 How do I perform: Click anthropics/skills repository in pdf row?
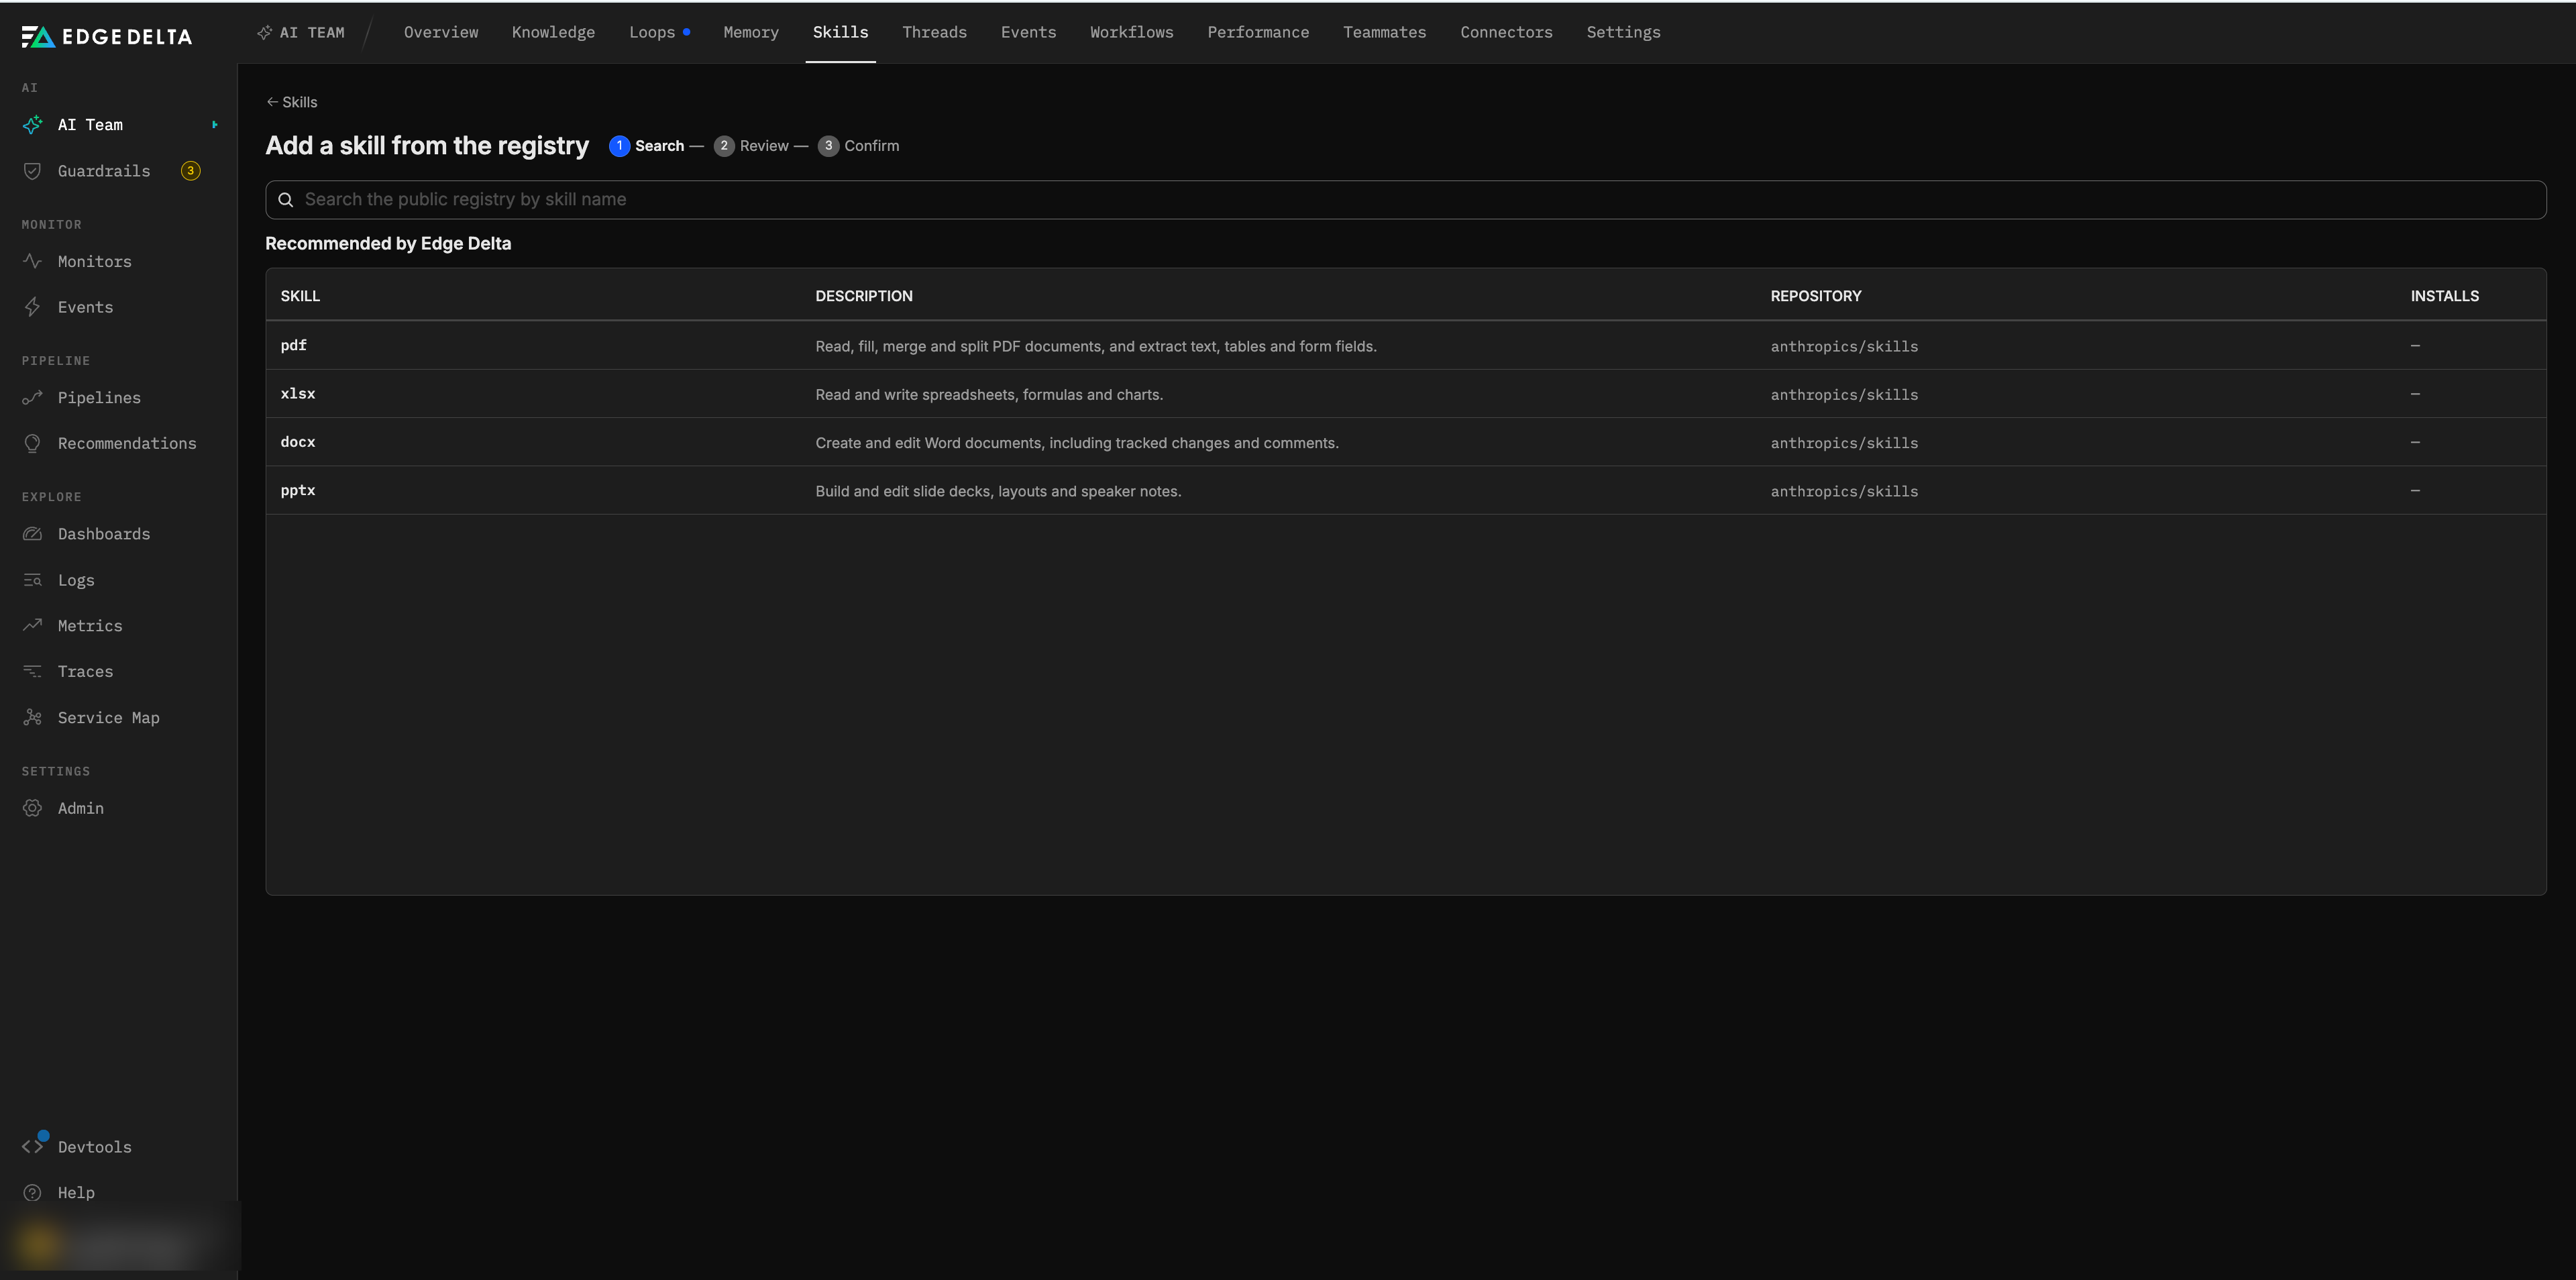click(x=1844, y=346)
